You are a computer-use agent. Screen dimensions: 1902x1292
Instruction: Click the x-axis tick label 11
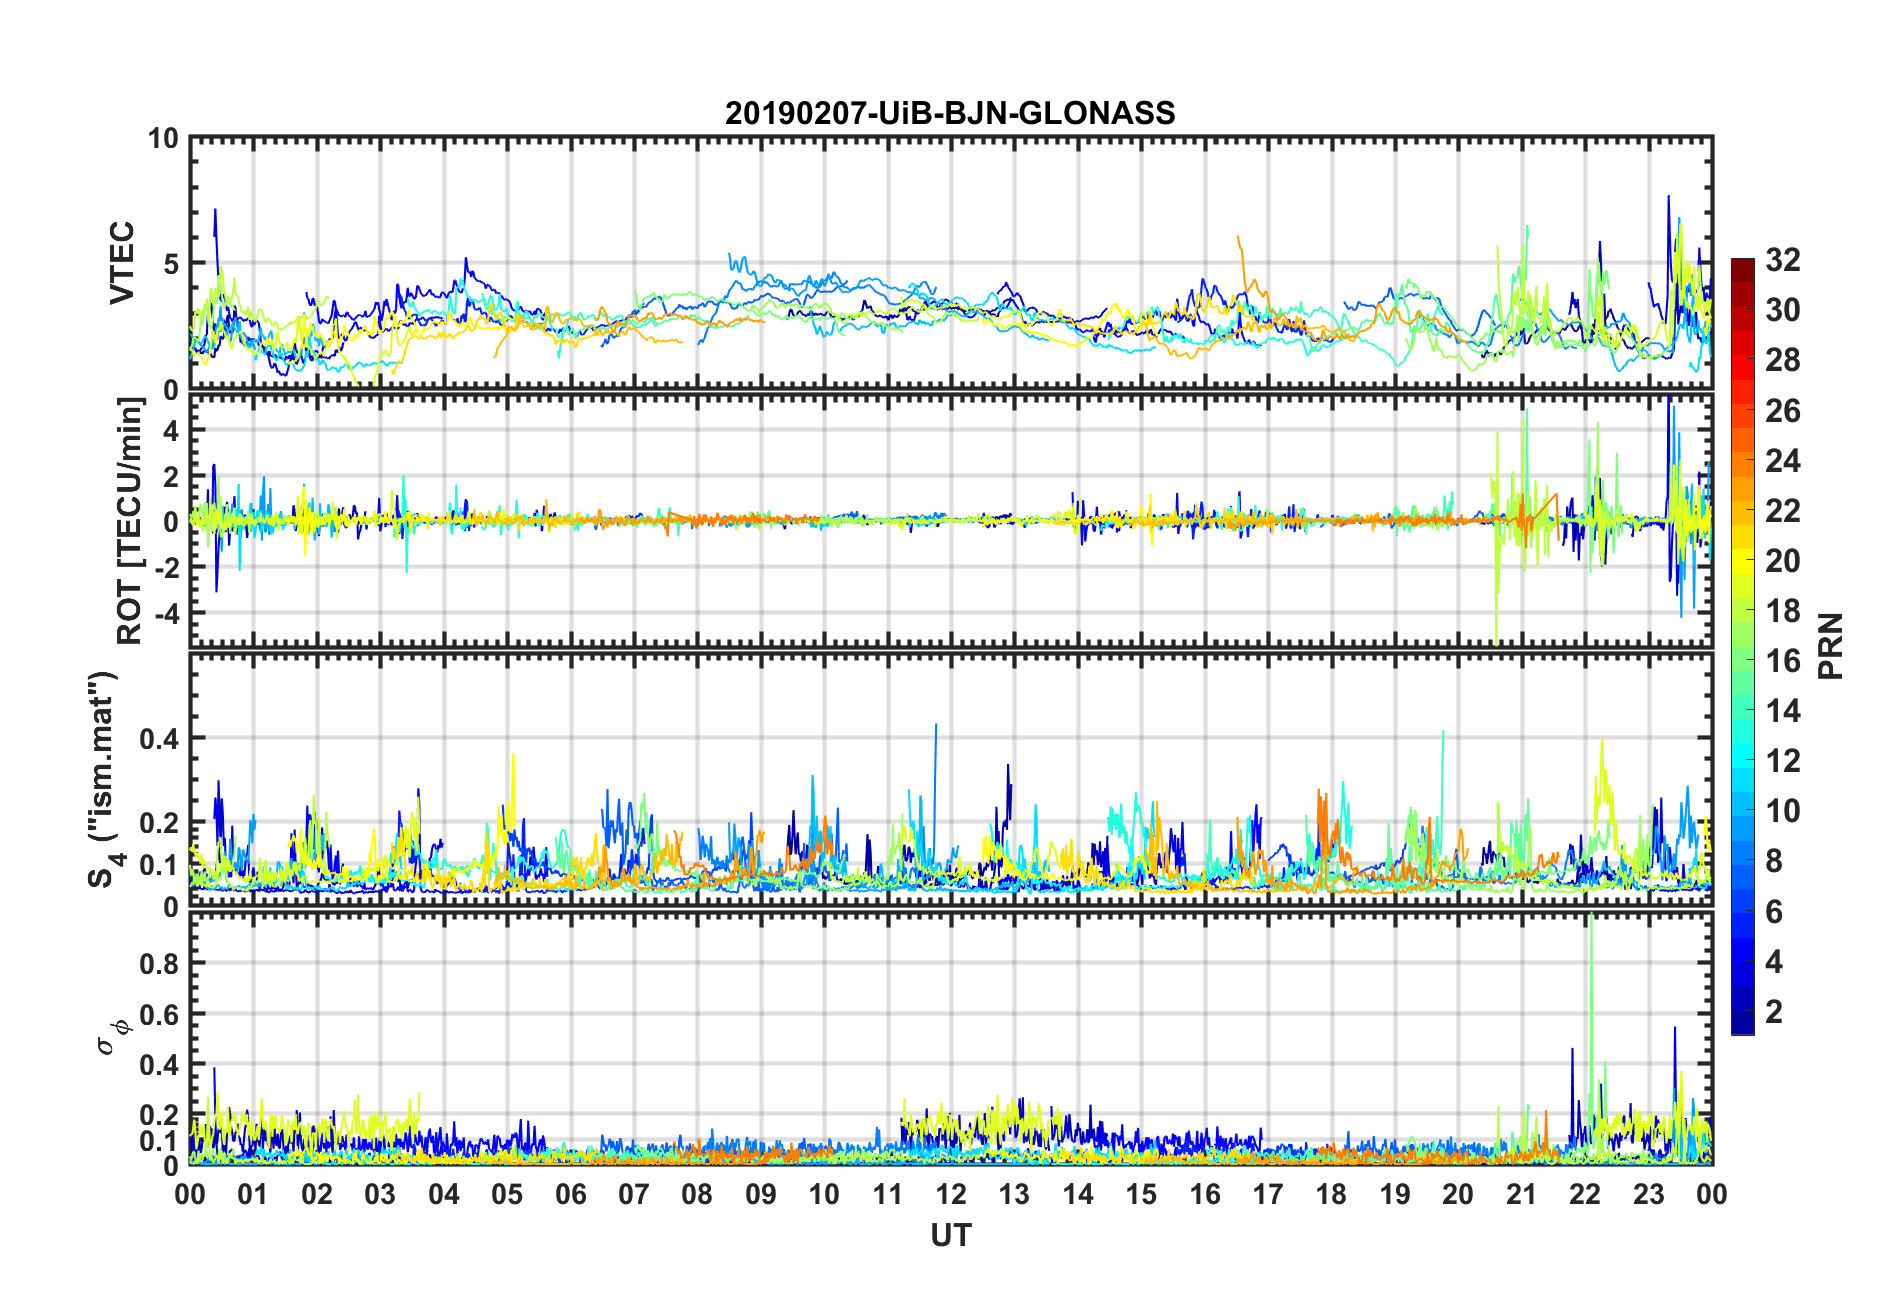pyautogui.click(x=888, y=1194)
